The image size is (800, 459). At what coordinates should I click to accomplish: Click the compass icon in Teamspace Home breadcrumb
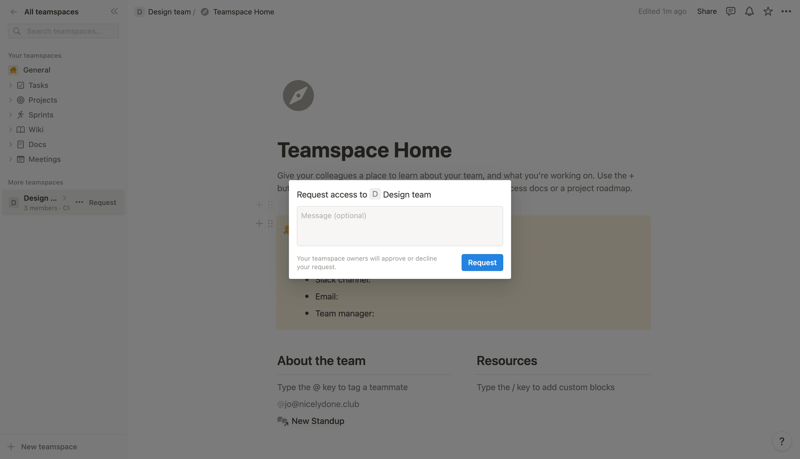[205, 12]
